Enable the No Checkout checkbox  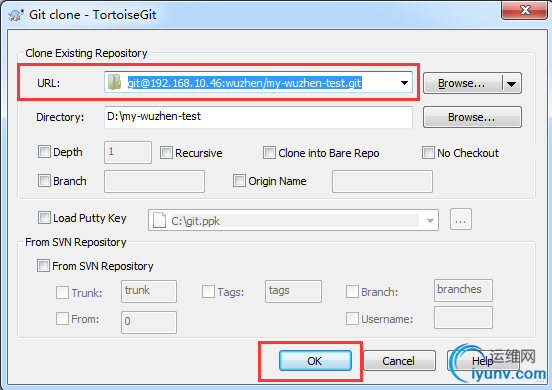pyautogui.click(x=428, y=153)
